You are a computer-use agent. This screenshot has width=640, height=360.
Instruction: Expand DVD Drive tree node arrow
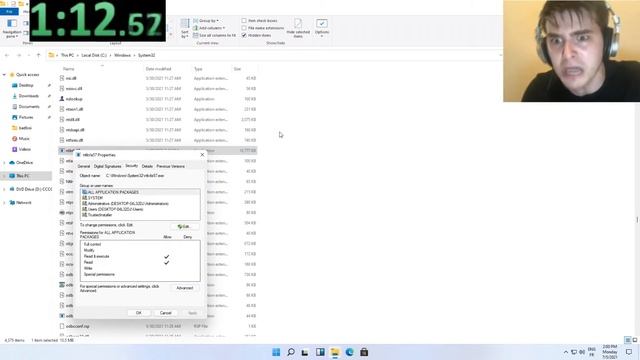pyautogui.click(x=4, y=189)
